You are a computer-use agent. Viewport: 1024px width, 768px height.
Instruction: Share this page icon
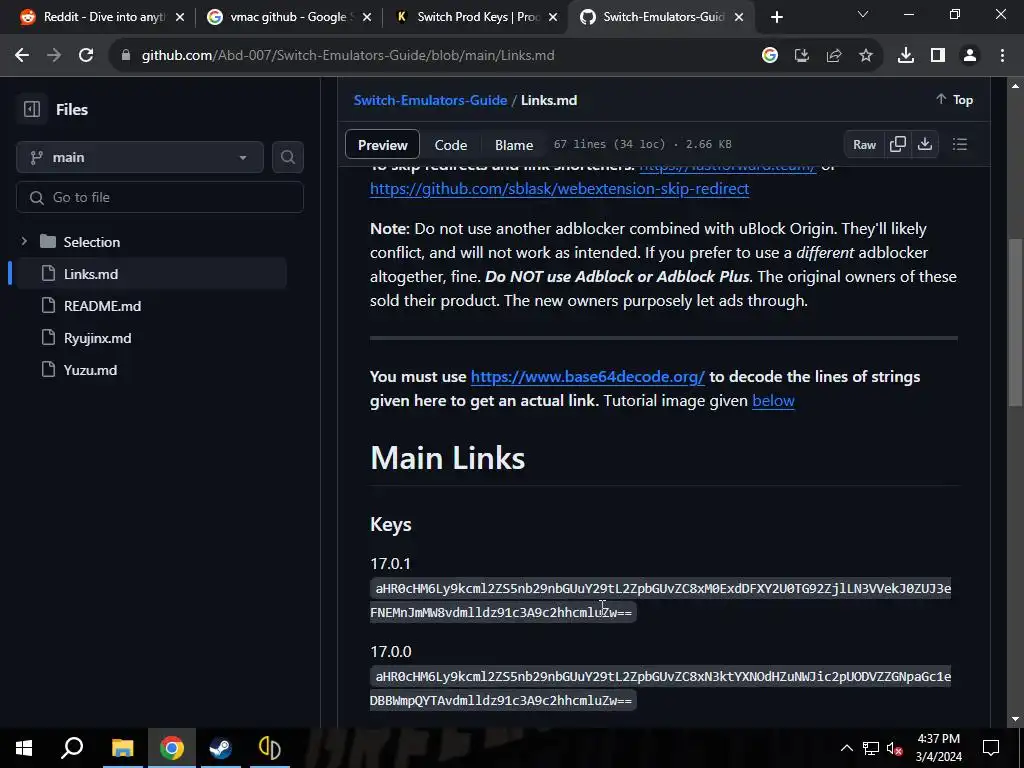pyautogui.click(x=834, y=56)
